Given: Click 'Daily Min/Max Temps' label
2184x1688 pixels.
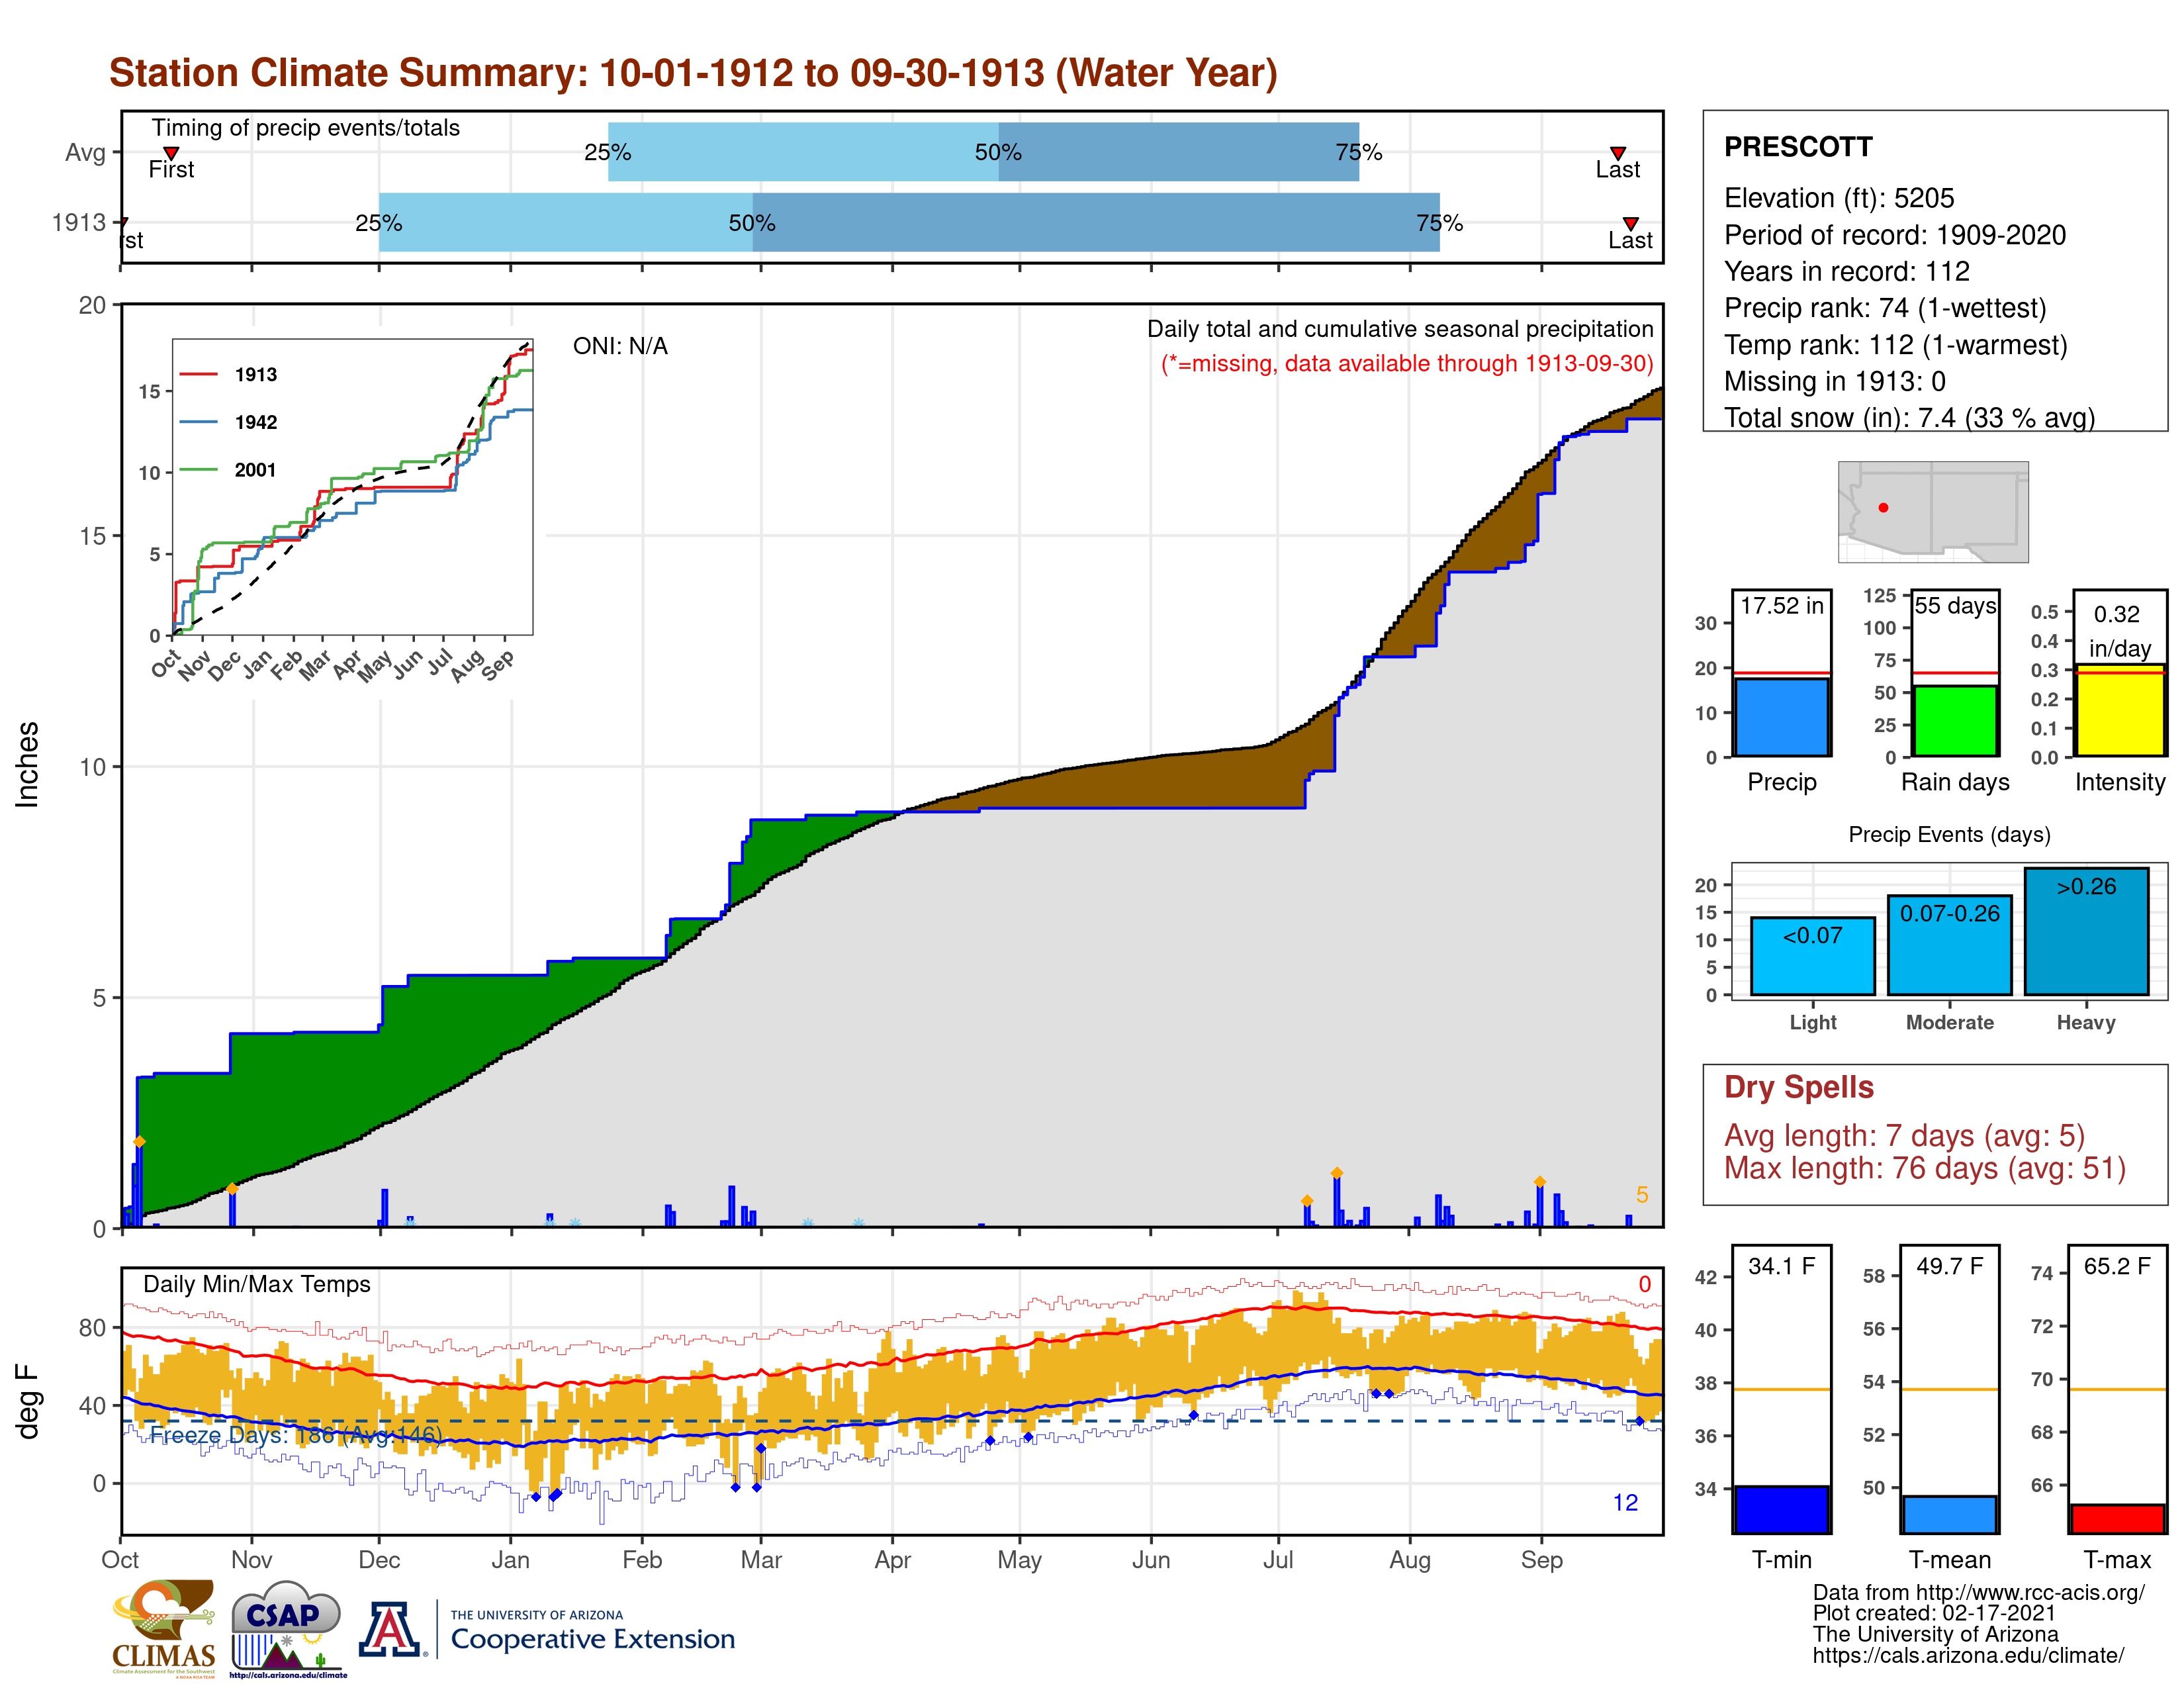Looking at the screenshot, I should [256, 1284].
